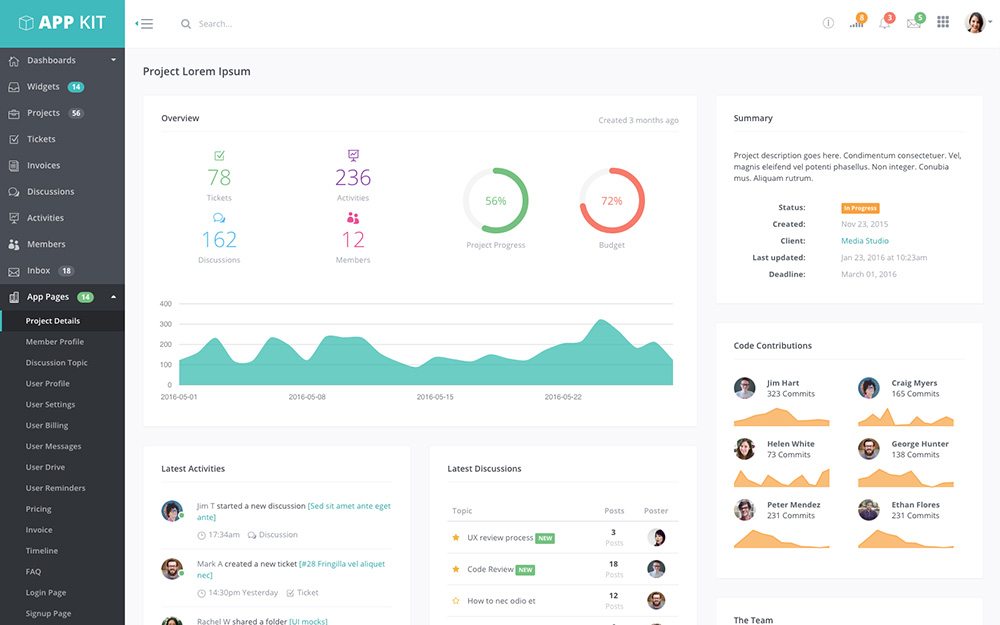Click the info circle icon in header
This screenshot has height=625, width=1000.
828,23
